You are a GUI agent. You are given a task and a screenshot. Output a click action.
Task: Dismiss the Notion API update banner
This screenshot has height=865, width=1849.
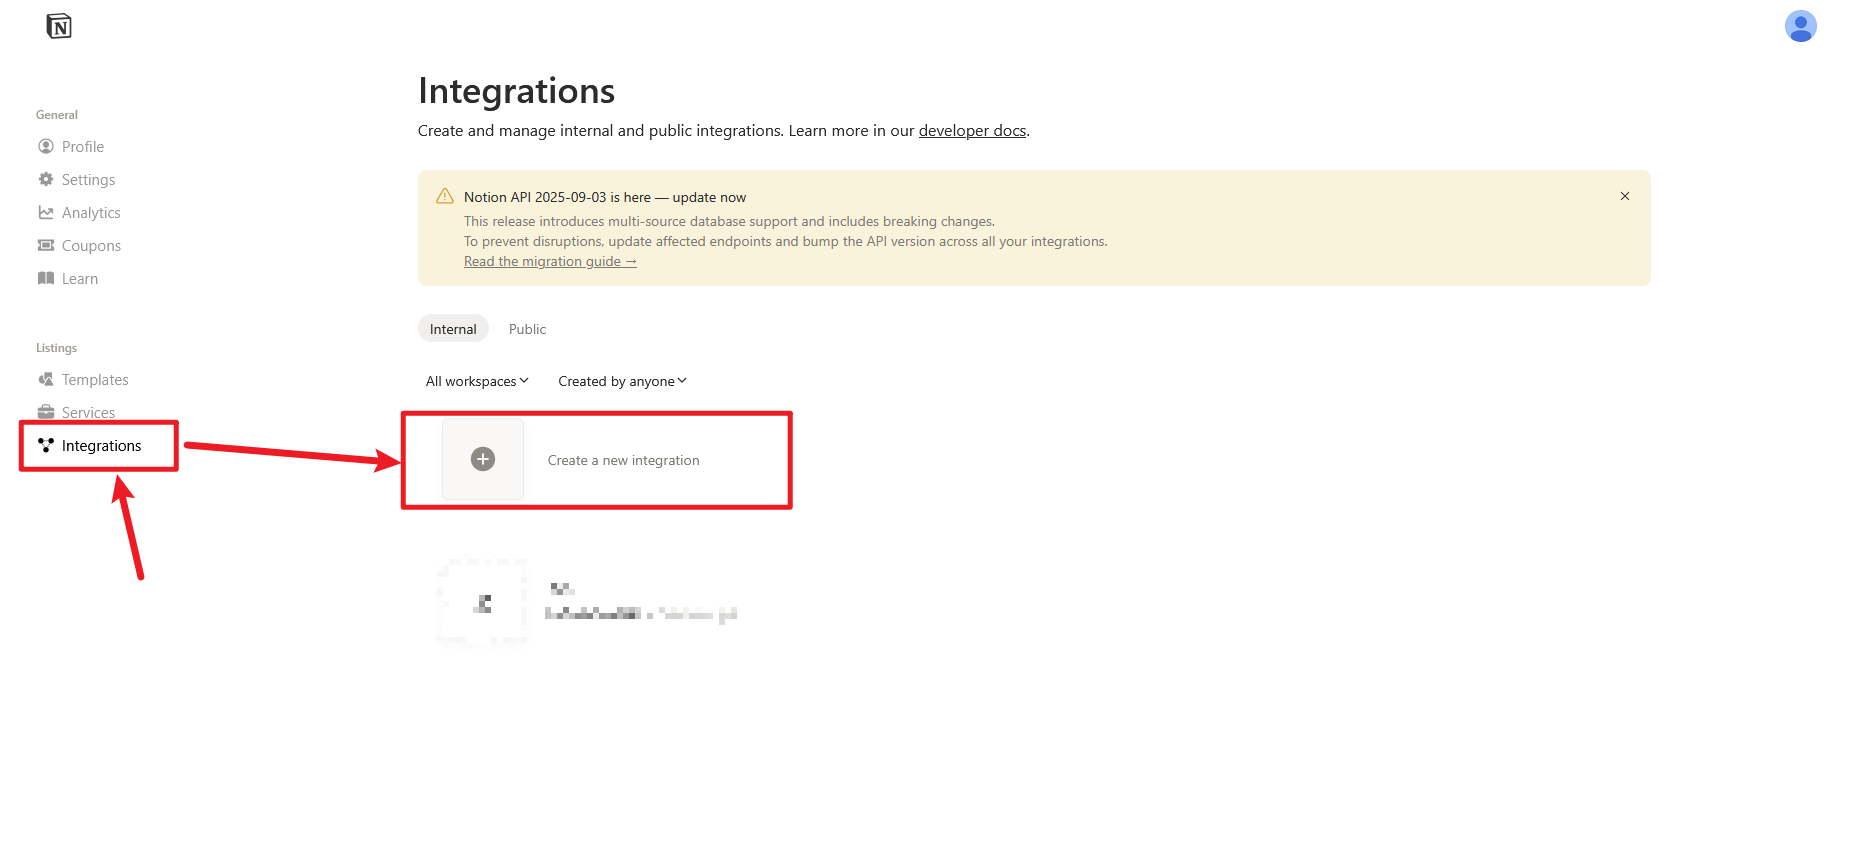point(1625,196)
